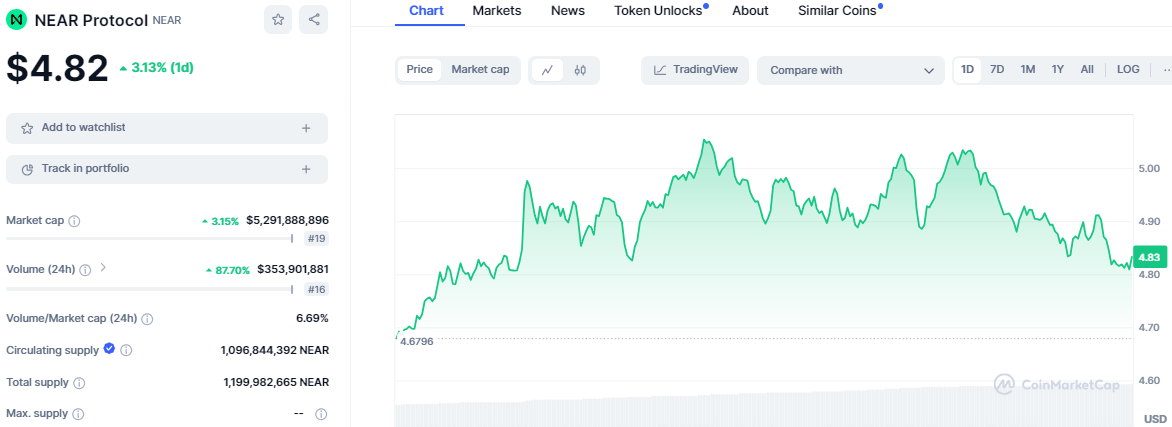Screen dimensions: 1172x427
Task: Click the Volume rank #16 badge
Action: coord(316,289)
